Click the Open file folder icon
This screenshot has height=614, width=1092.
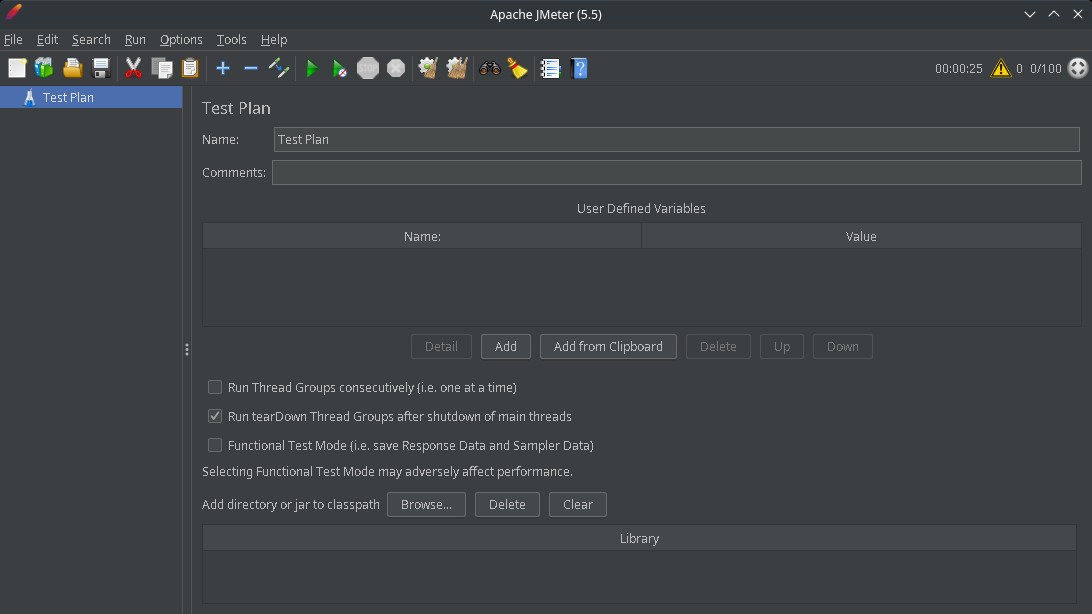[x=72, y=68]
